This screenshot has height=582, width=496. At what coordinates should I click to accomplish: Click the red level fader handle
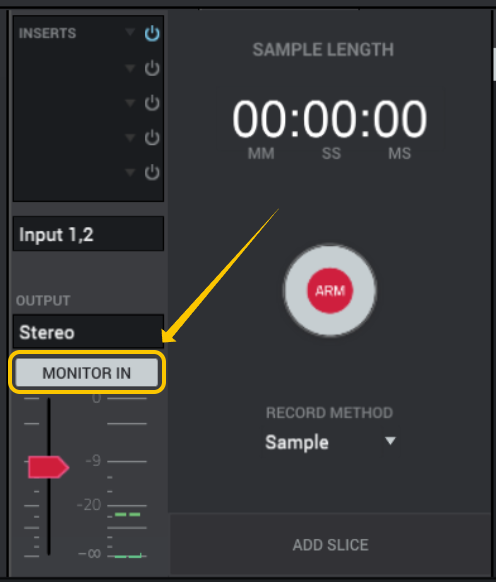point(48,467)
